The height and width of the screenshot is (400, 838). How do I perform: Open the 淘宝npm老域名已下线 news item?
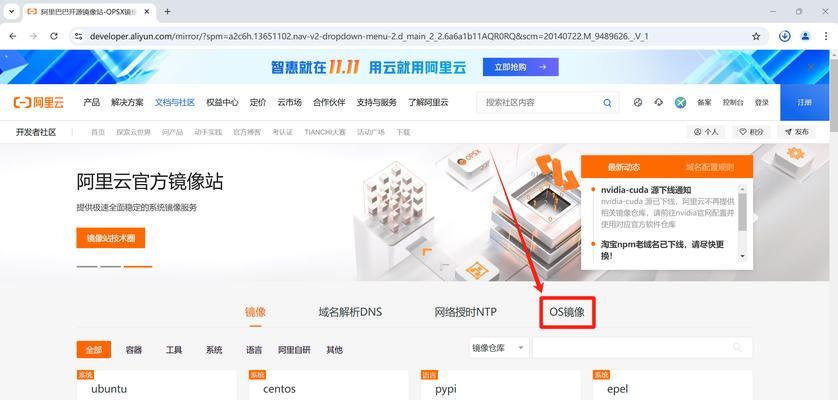(662, 250)
